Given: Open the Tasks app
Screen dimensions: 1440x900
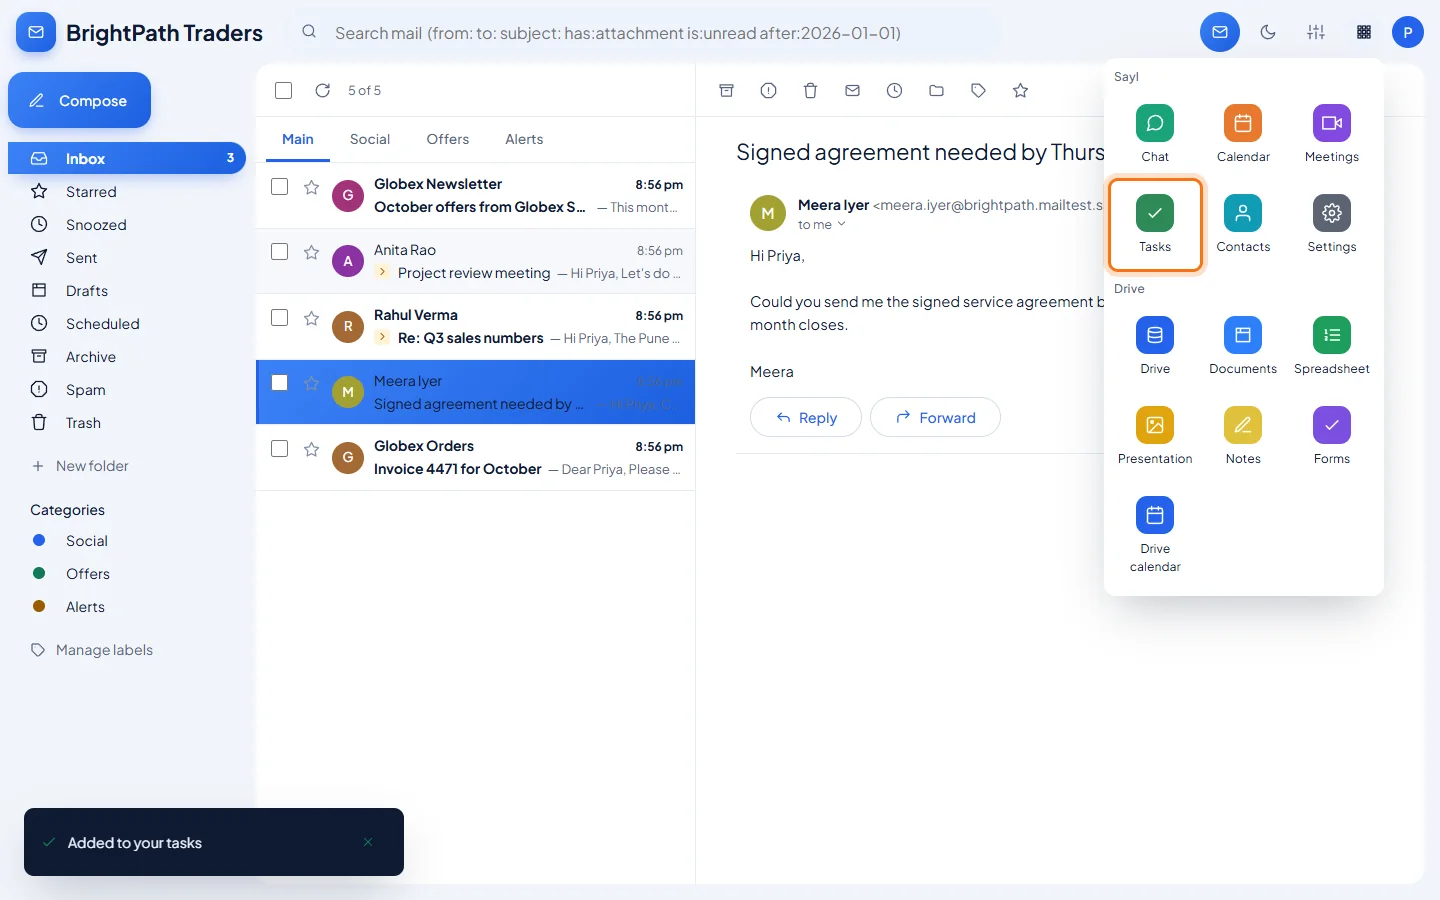Looking at the screenshot, I should click(x=1155, y=224).
